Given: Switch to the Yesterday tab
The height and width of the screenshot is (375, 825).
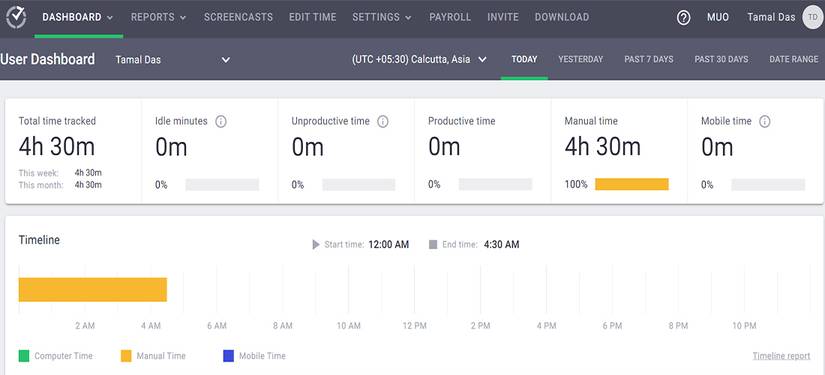Looking at the screenshot, I should tap(581, 59).
